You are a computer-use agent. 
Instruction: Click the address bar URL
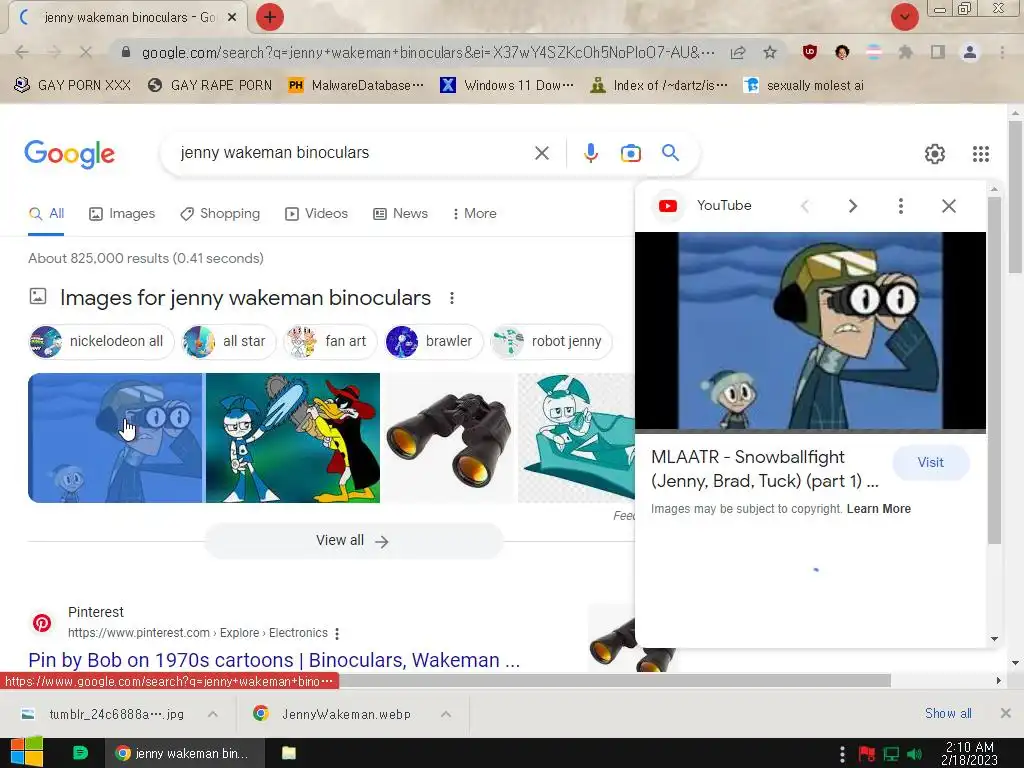pos(428,52)
